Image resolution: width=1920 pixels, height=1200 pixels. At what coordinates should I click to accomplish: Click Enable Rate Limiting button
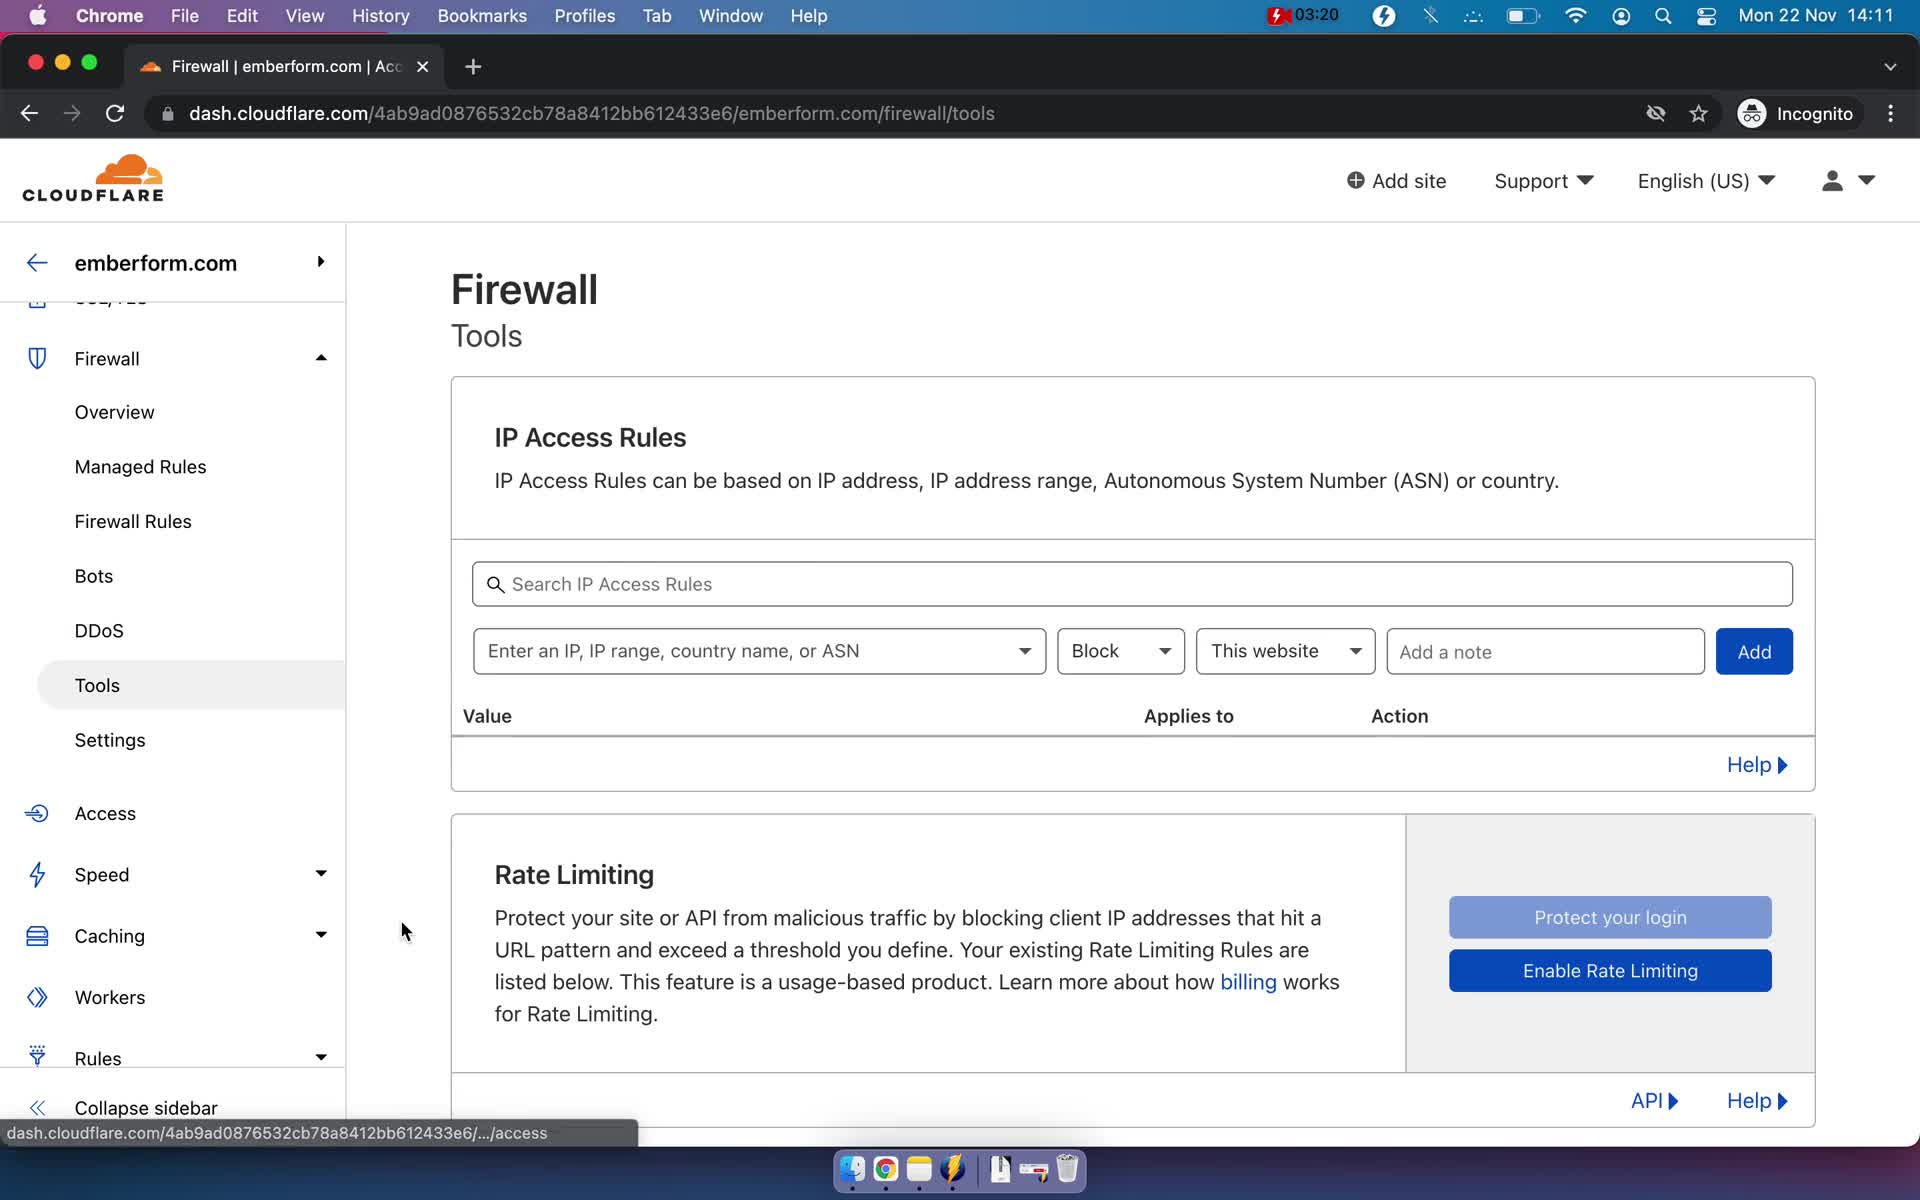tap(1610, 971)
